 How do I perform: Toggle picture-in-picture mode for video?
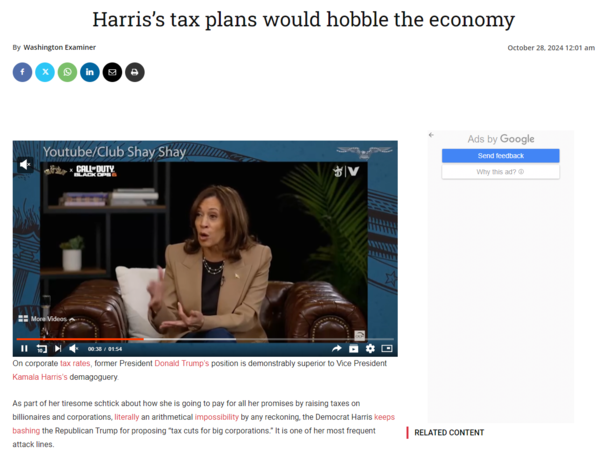387,349
